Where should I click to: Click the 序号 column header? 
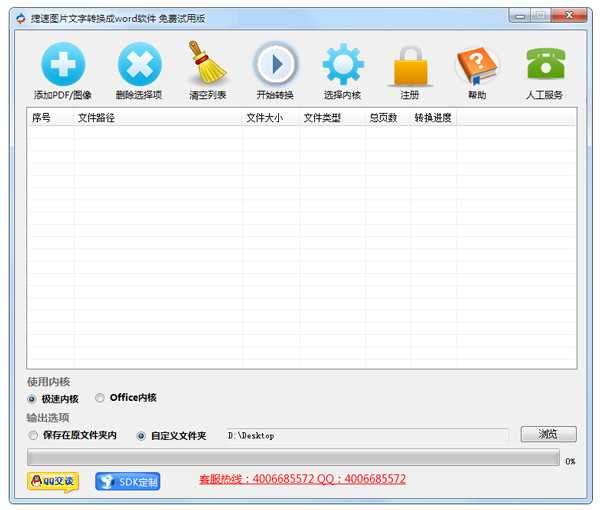pos(51,117)
